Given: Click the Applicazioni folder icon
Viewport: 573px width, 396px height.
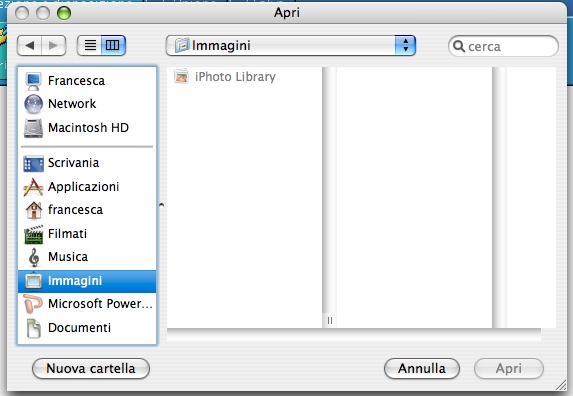Looking at the screenshot, I should click(x=33, y=187).
